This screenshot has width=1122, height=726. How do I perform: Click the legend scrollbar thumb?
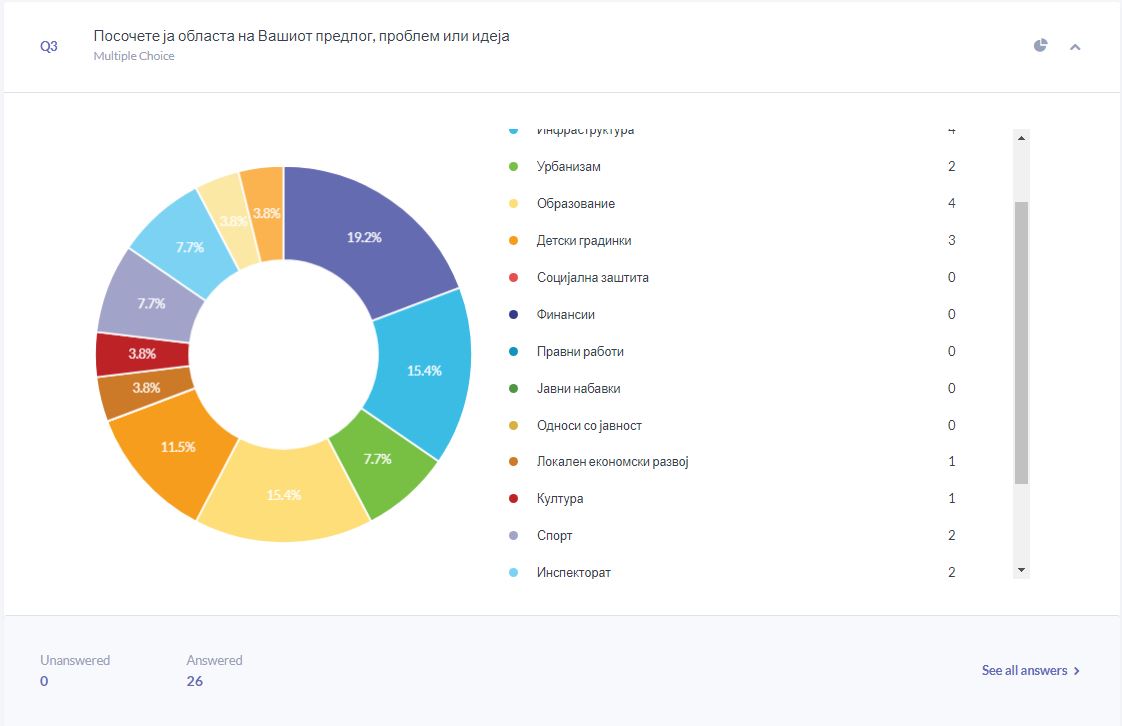[x=1021, y=342]
